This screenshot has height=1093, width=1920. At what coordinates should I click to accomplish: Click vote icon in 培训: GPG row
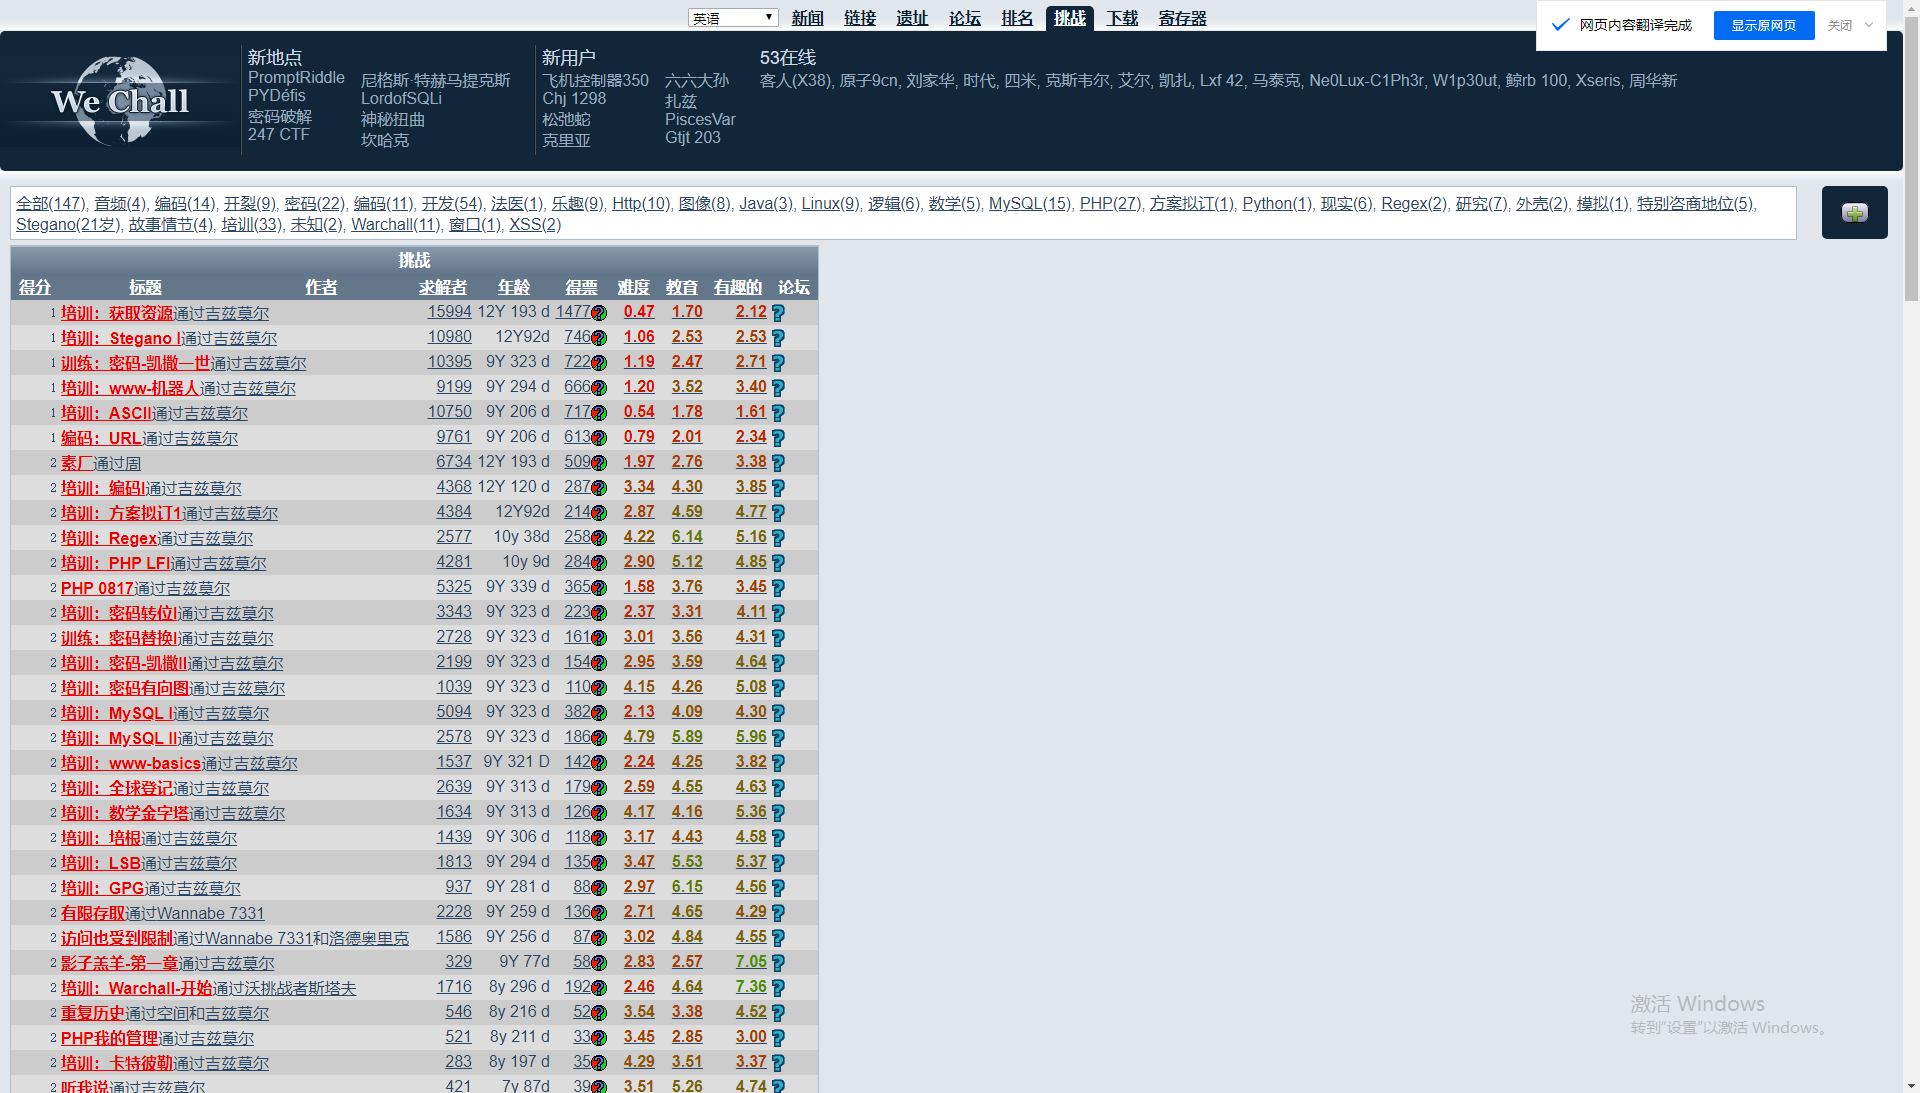point(599,888)
